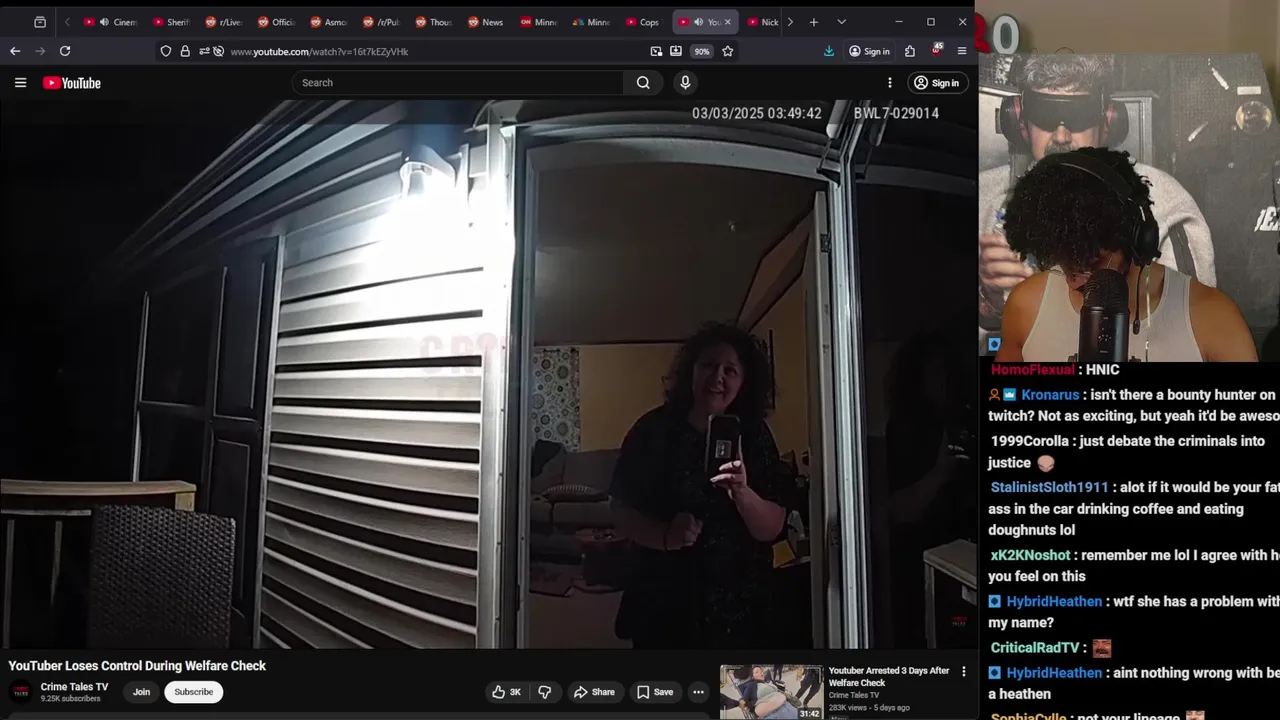
Task: Switch to the Nick tab
Action: tap(763, 22)
